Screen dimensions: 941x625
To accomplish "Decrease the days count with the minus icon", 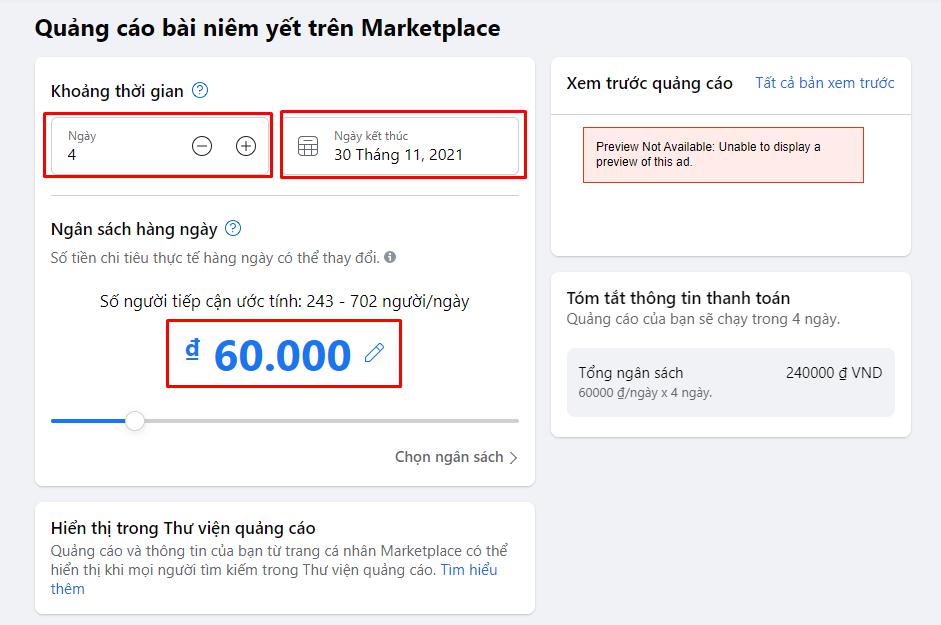I will click(201, 145).
